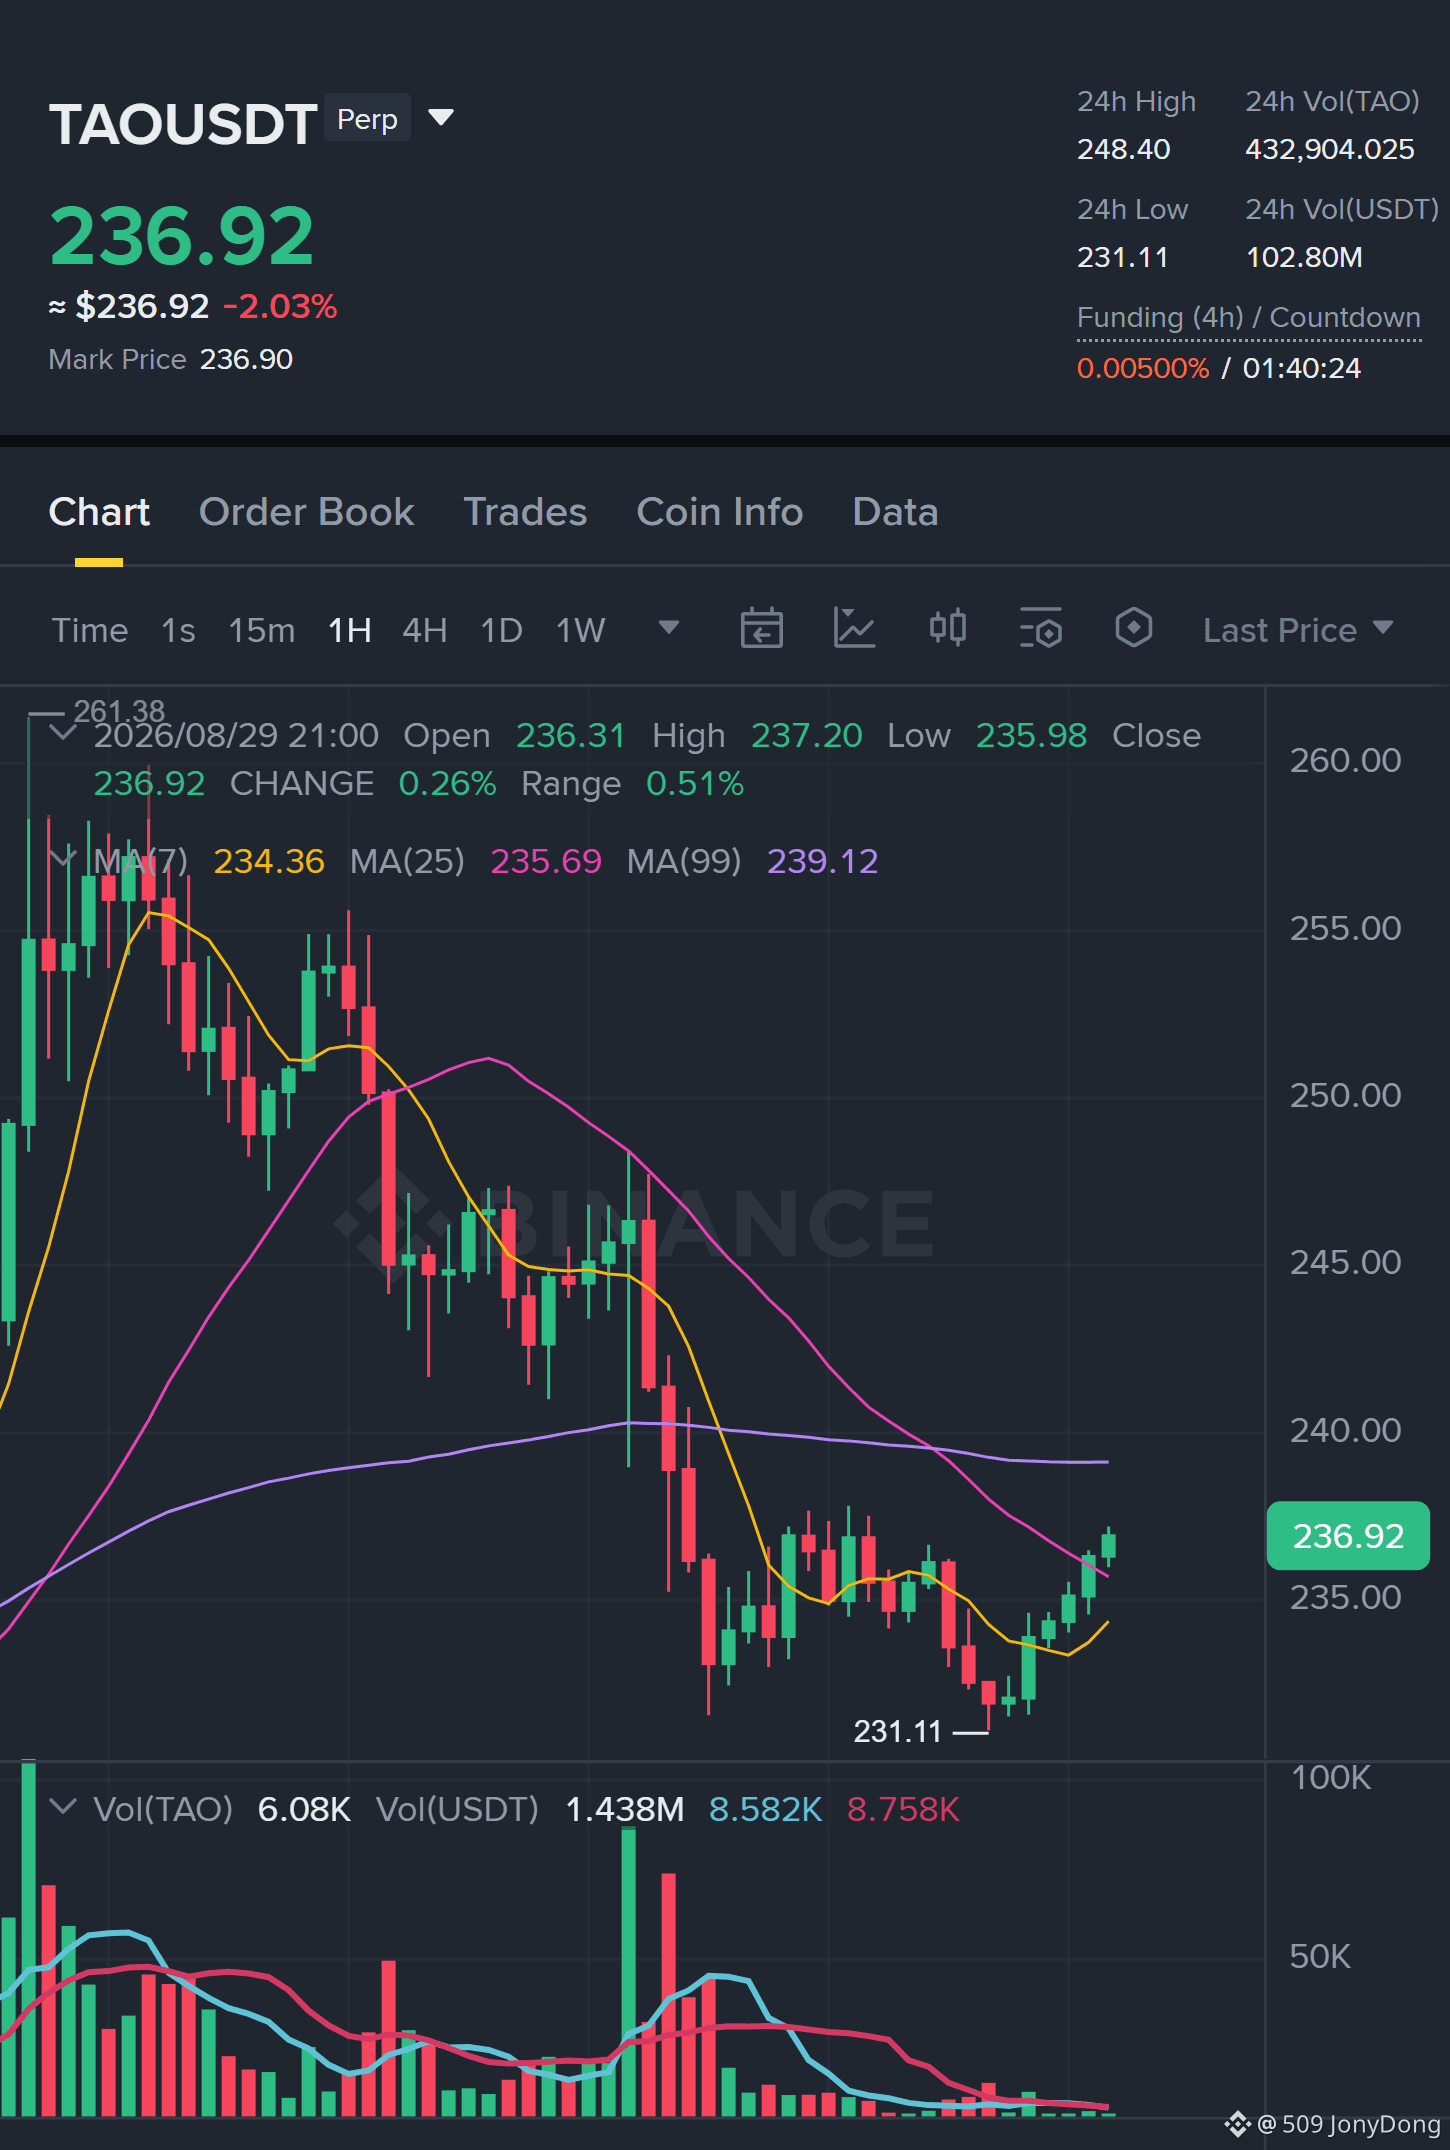
Task: Collapse the MA indicator legend chevron
Action: (62, 859)
